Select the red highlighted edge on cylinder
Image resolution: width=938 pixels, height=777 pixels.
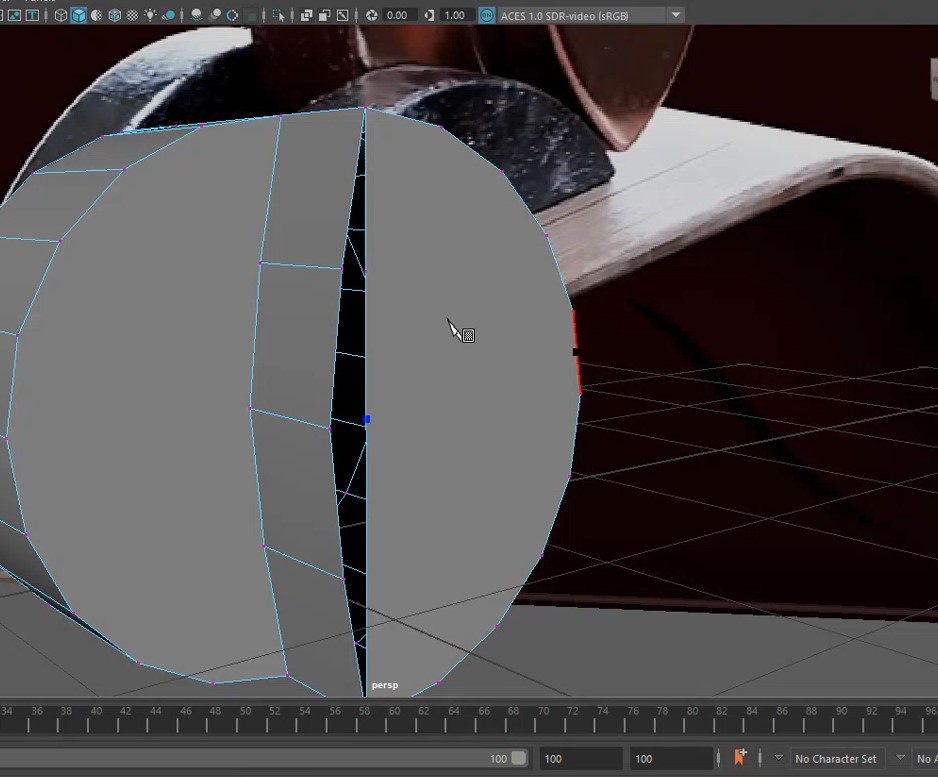(577, 352)
